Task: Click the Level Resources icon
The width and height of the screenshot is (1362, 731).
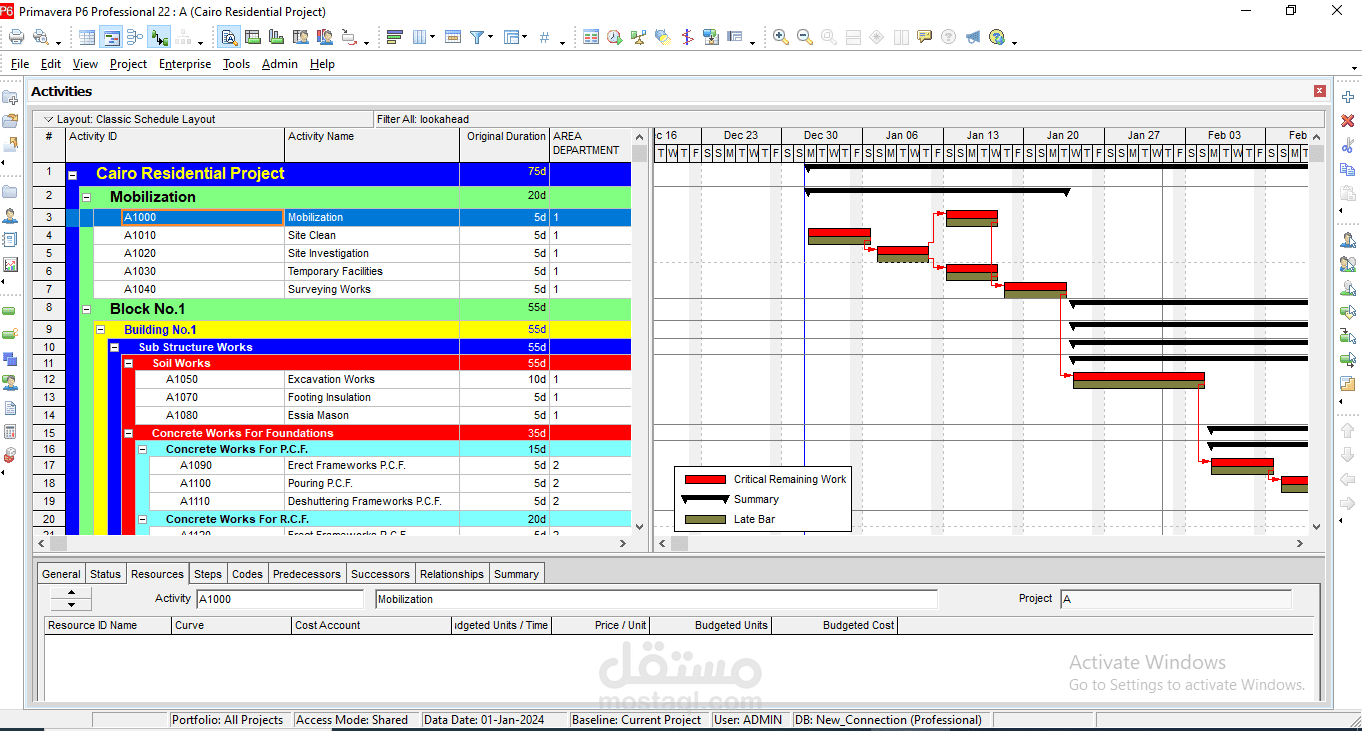Action: [x=638, y=37]
